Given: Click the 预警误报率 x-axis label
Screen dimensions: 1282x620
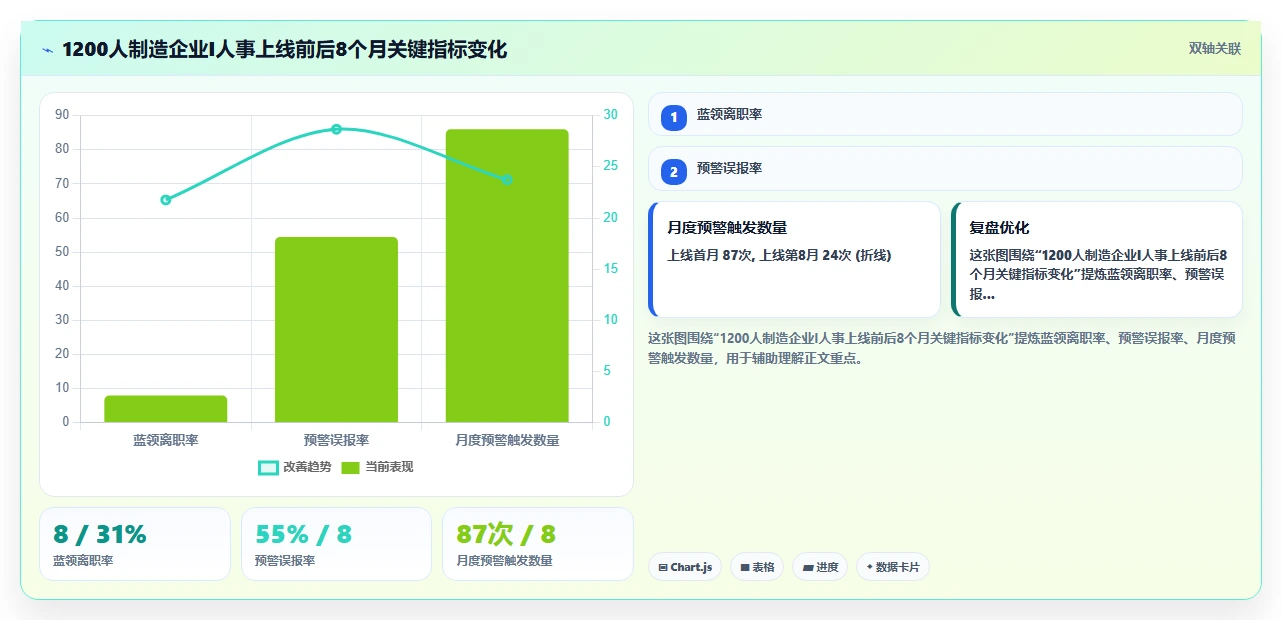Looking at the screenshot, I should click(x=336, y=440).
